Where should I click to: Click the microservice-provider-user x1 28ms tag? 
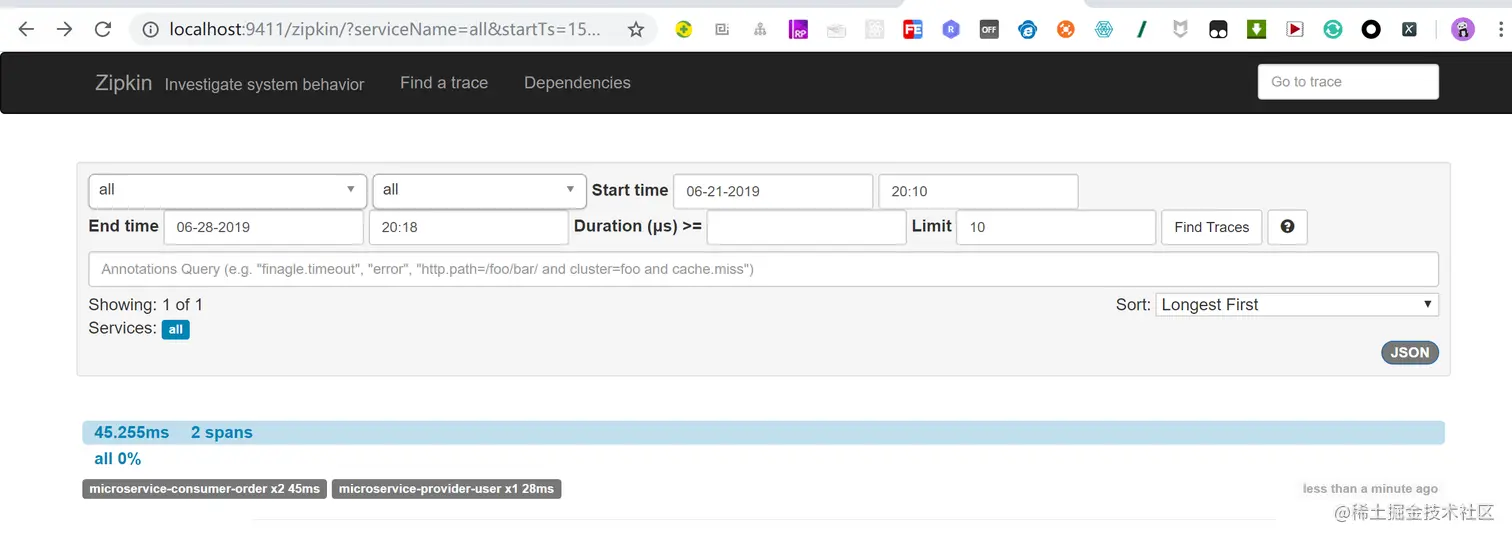446,489
